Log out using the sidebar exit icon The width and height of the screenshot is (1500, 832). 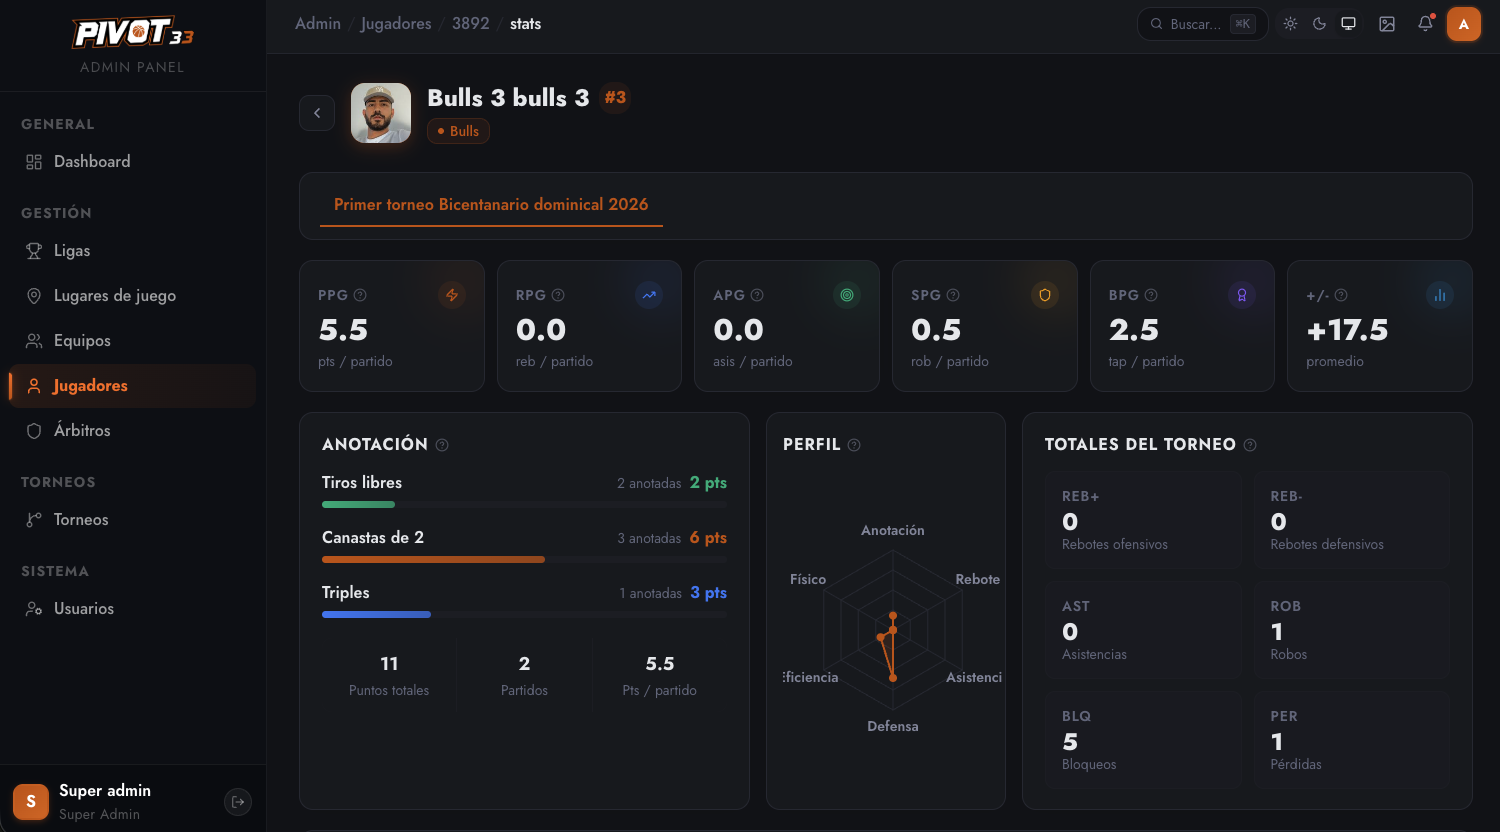238,801
